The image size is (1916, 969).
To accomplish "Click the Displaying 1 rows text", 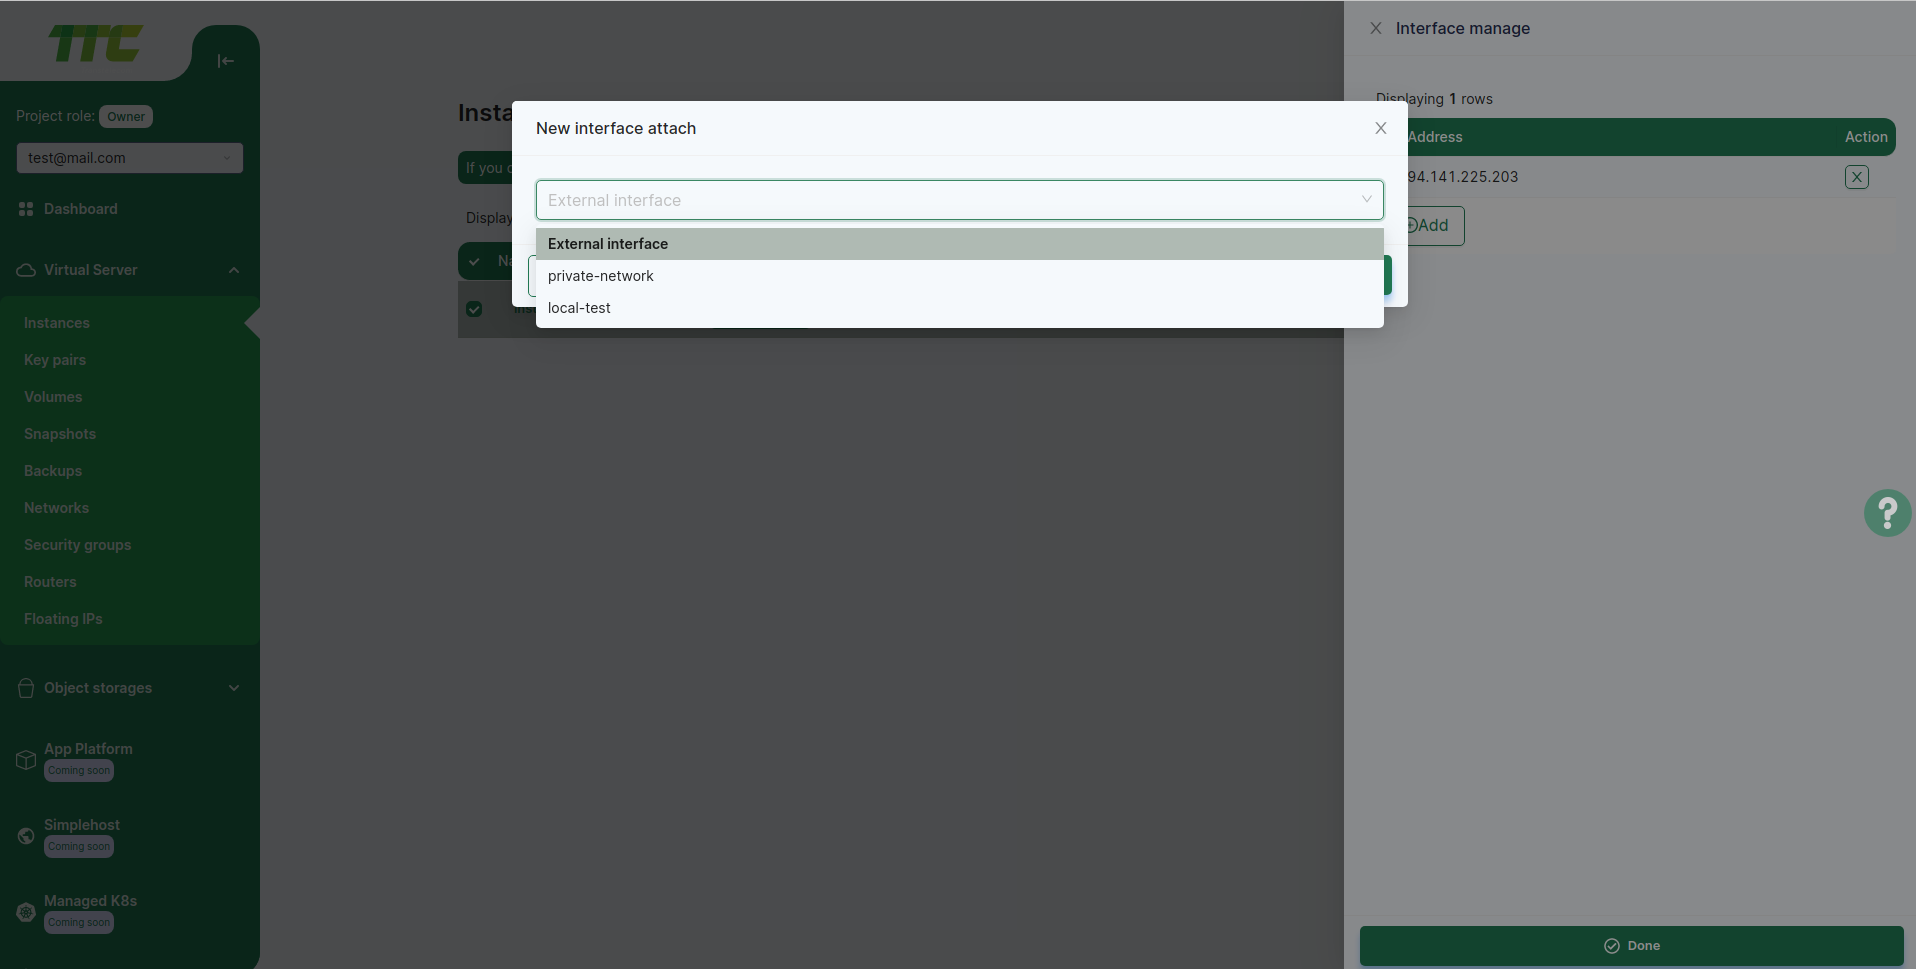I will pyautogui.click(x=1434, y=99).
